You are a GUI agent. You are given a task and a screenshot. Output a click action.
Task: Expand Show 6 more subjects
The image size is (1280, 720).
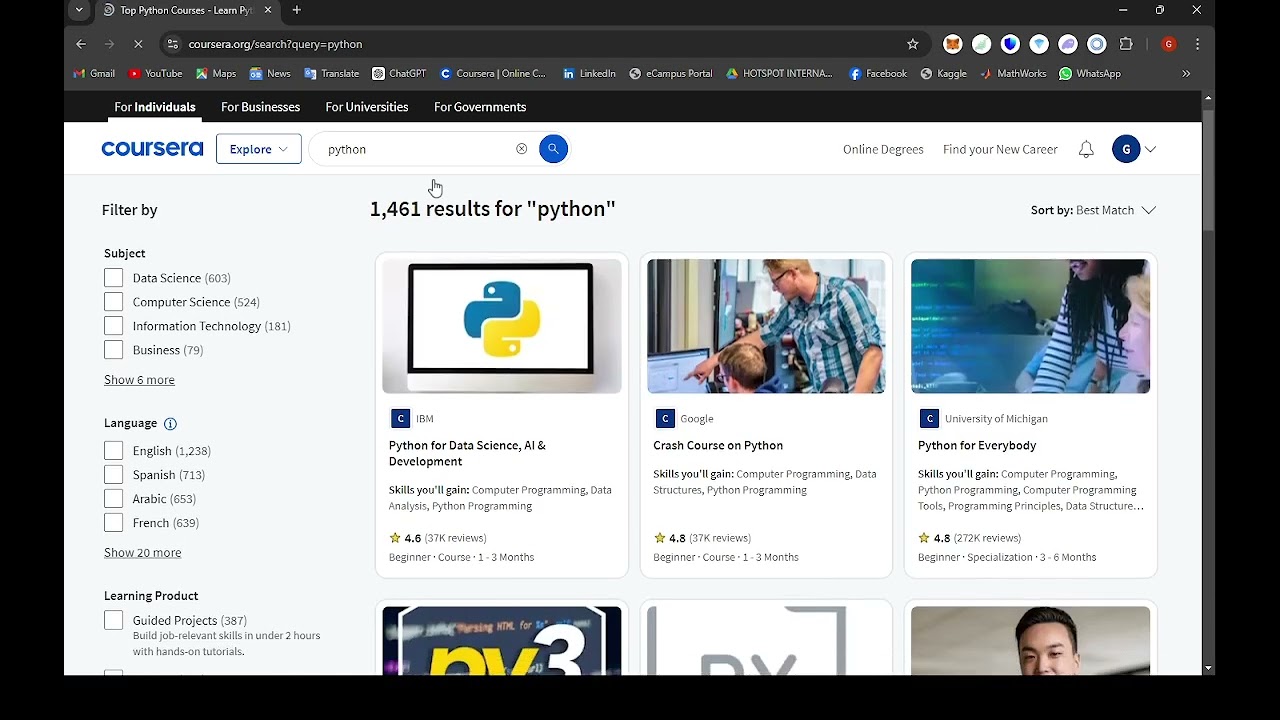pyautogui.click(x=139, y=380)
